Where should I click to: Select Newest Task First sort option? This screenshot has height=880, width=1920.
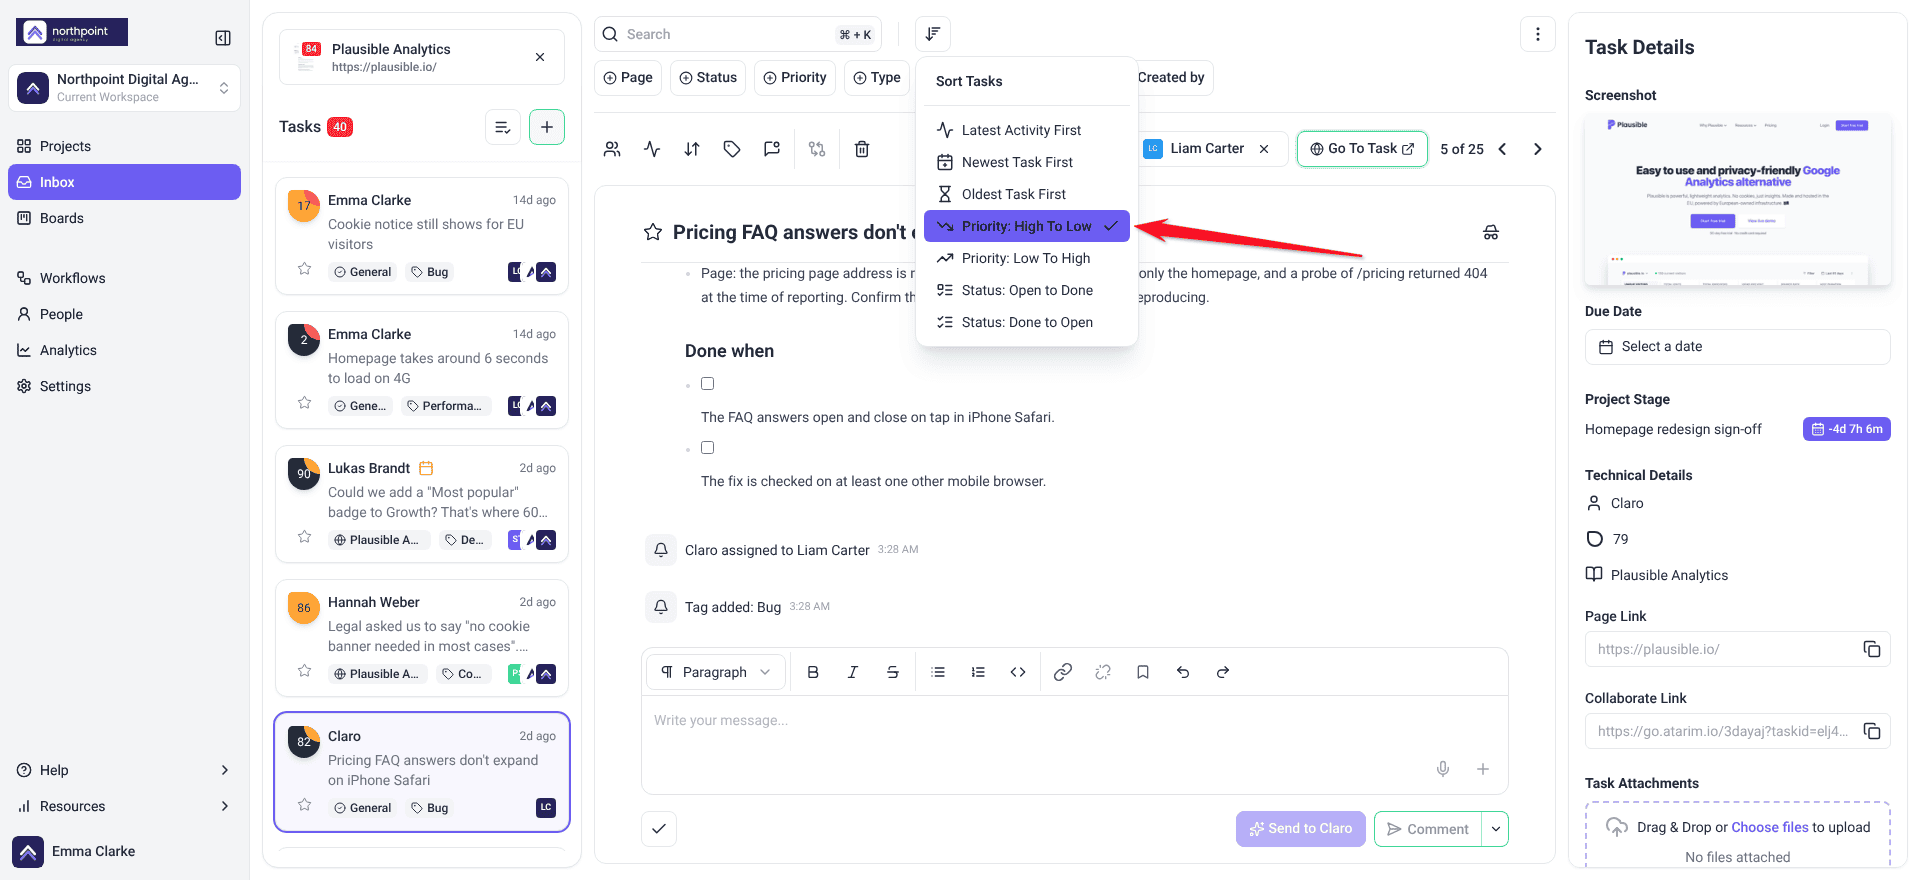[1027, 162]
